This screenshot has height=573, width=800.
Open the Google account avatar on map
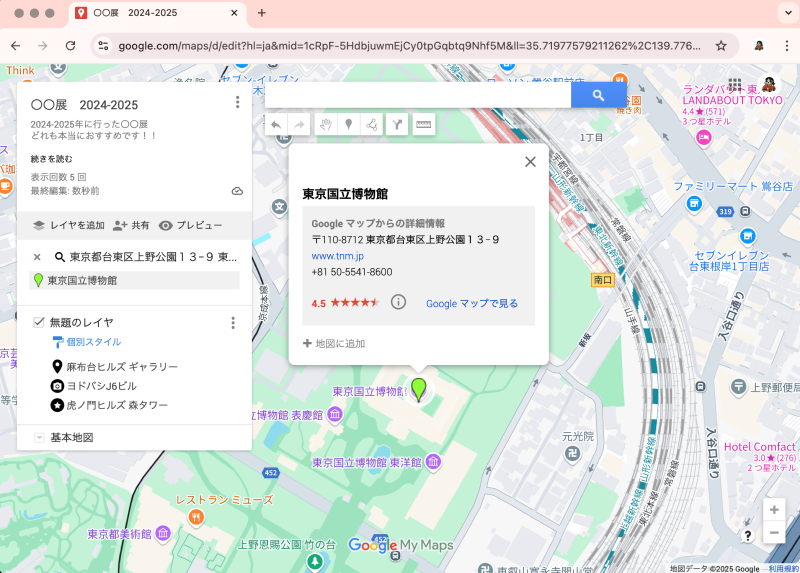tap(769, 83)
